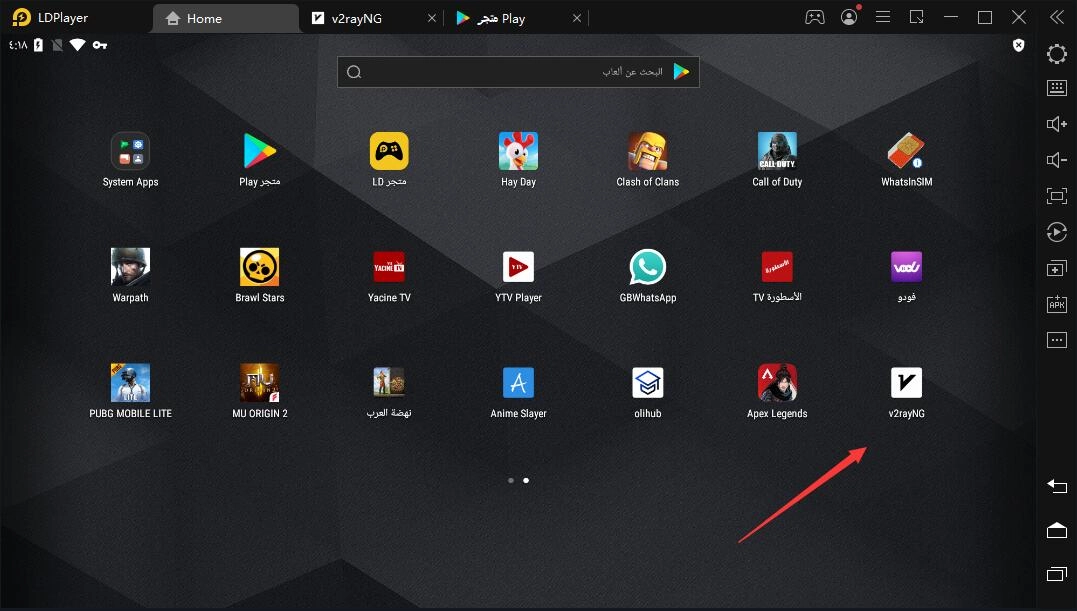Open the System Apps folder
The width and height of the screenshot is (1077, 611).
tap(131, 151)
